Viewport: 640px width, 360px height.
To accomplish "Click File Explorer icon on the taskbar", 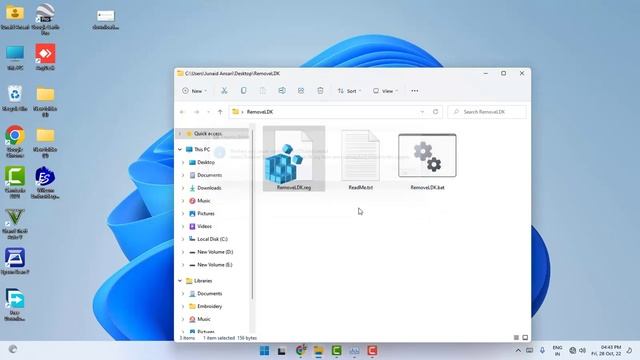I will (x=318, y=351).
